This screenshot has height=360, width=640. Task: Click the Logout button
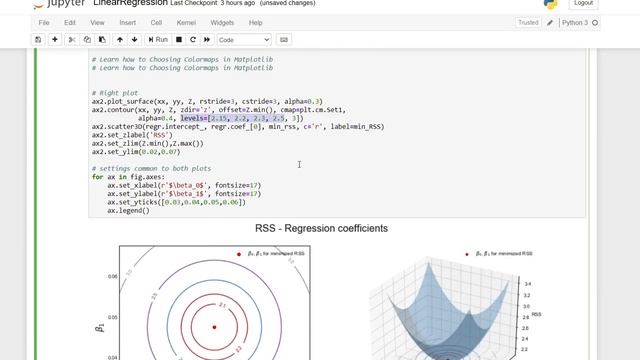tap(583, 3)
